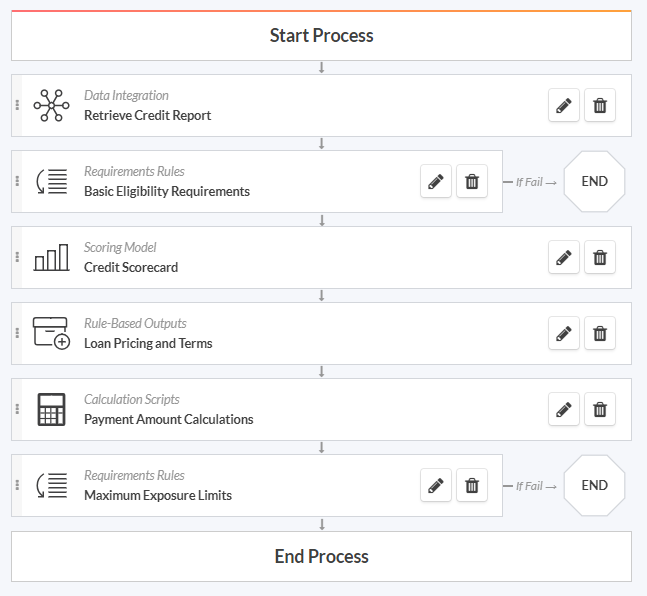Click the Calculation Scripts calculator icon

click(x=51, y=409)
